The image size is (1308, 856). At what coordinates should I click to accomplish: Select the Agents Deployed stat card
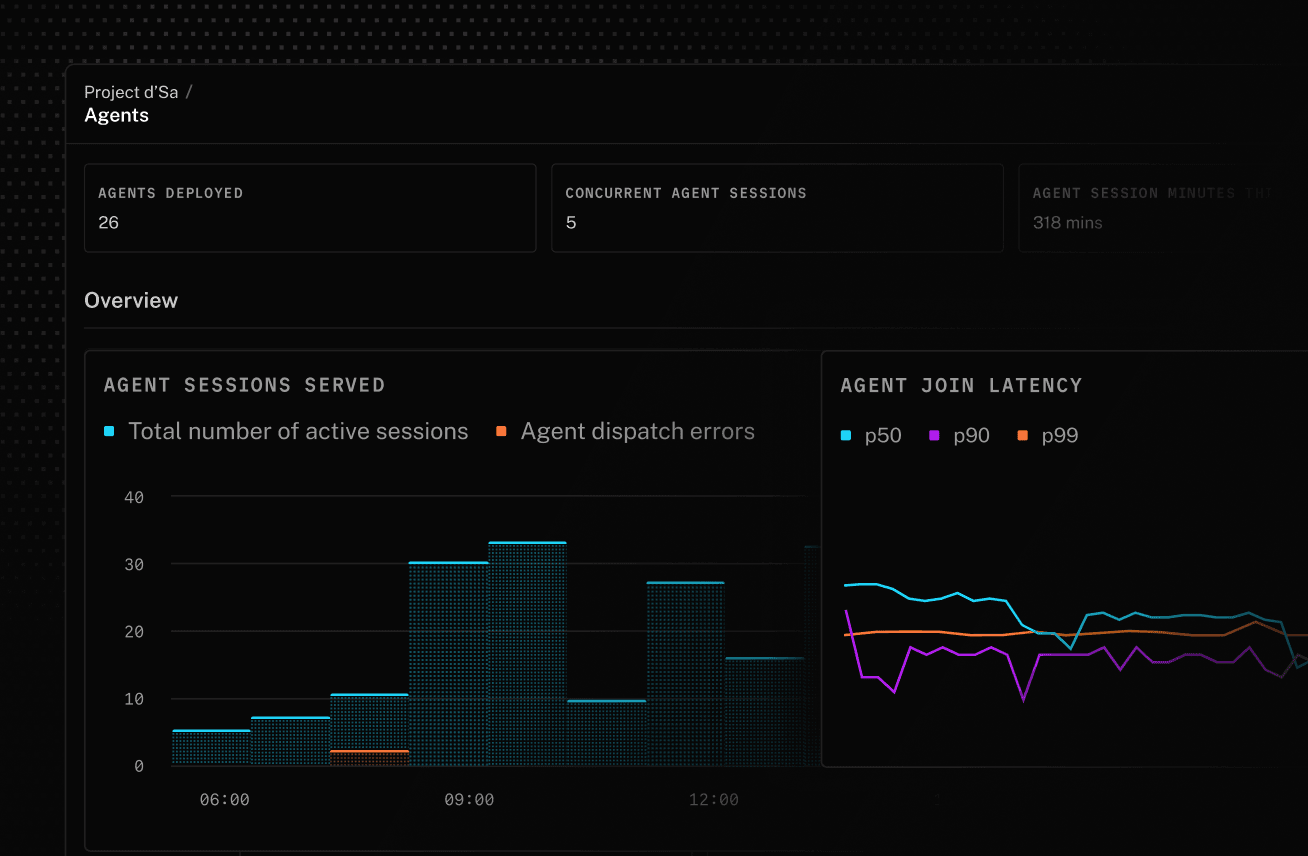coord(310,208)
